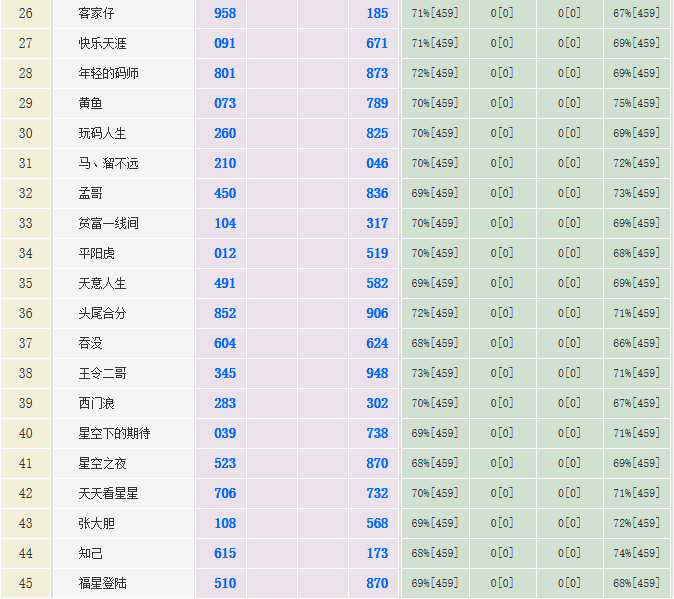Image resolution: width=674 pixels, height=599 pixels.
Task: Open the 福星登陆 entry
Action: [x=103, y=583]
